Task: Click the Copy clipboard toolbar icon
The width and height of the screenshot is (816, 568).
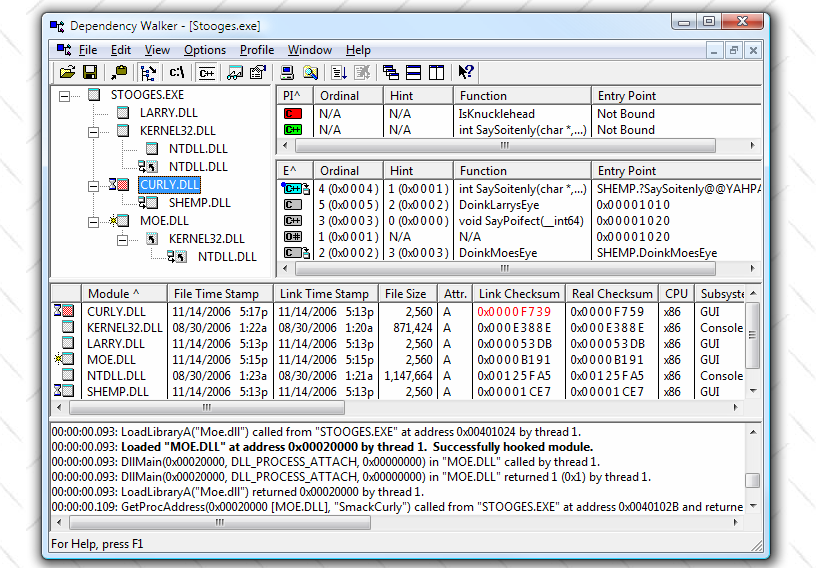Action: click(119, 72)
